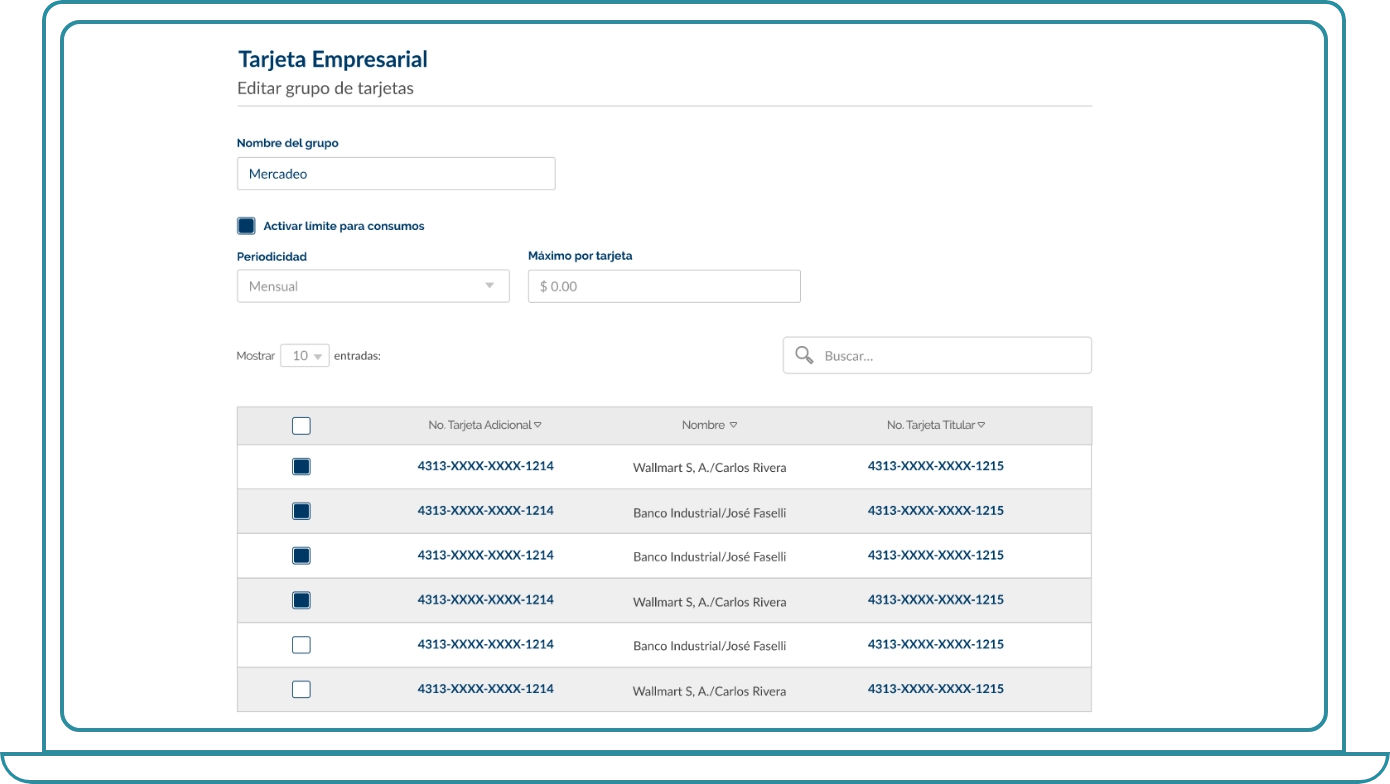This screenshot has height=784, width=1390.
Task: Click Tarjeta Adicional number in unchecked Banco Industrial row
Action: click(x=486, y=644)
